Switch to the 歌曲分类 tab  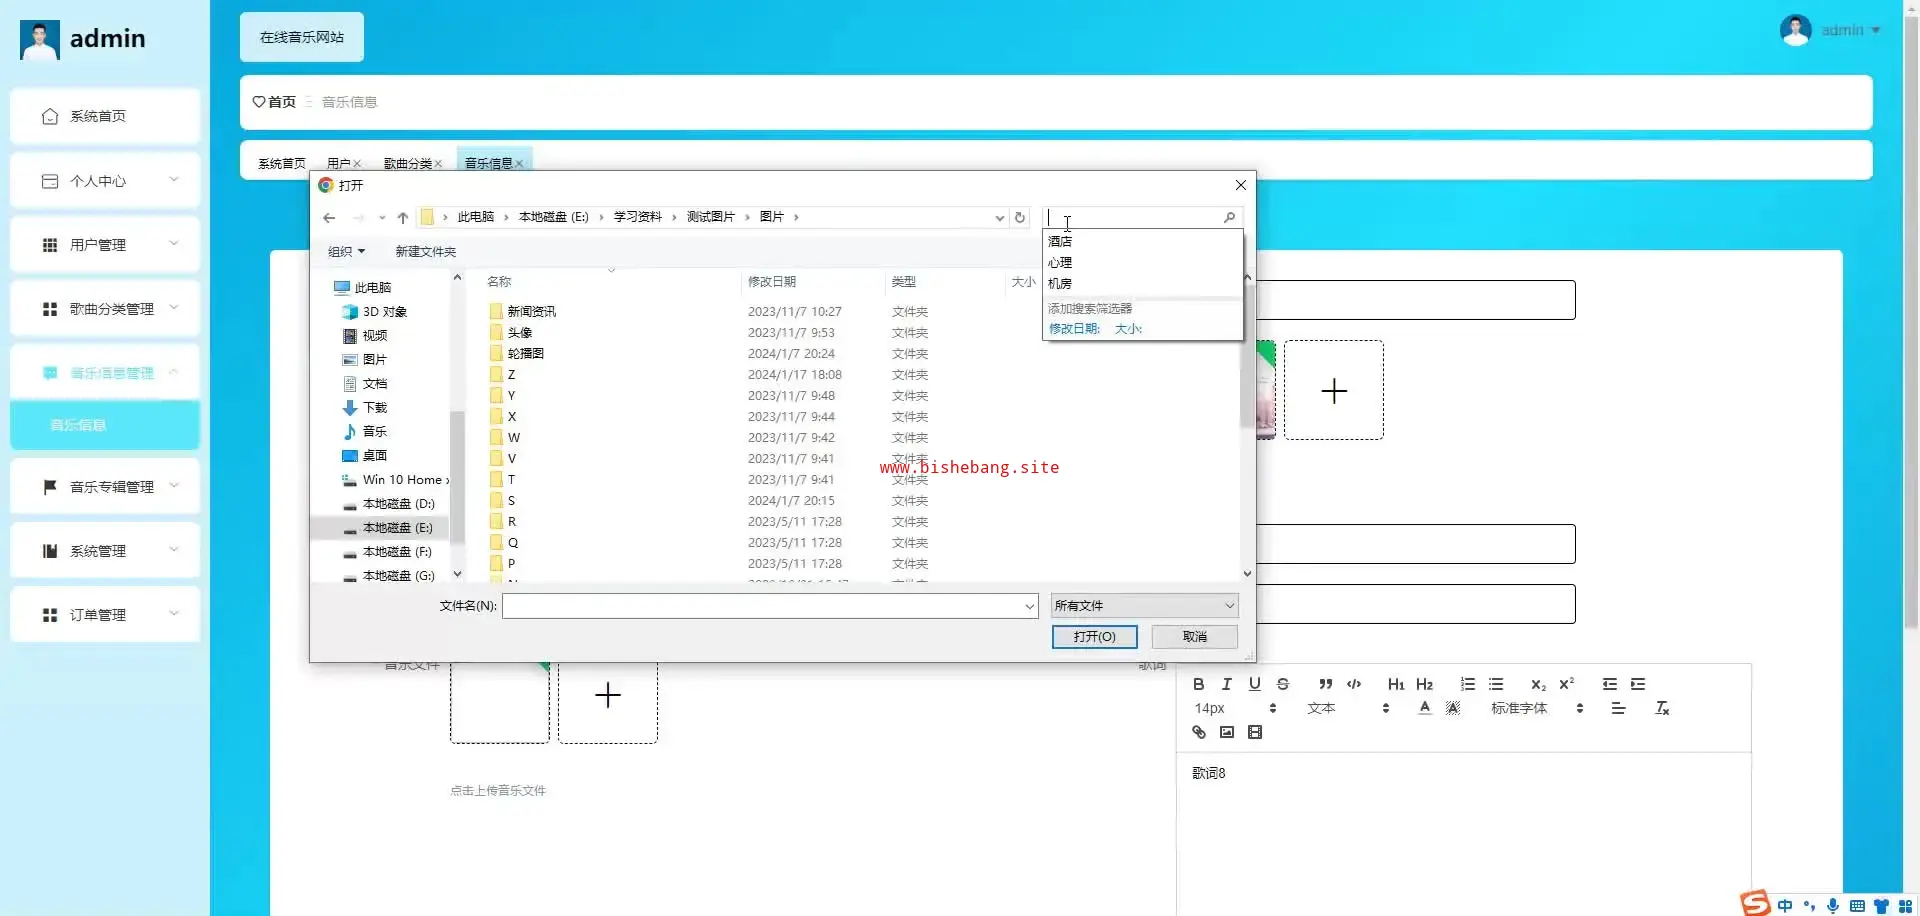tap(408, 163)
